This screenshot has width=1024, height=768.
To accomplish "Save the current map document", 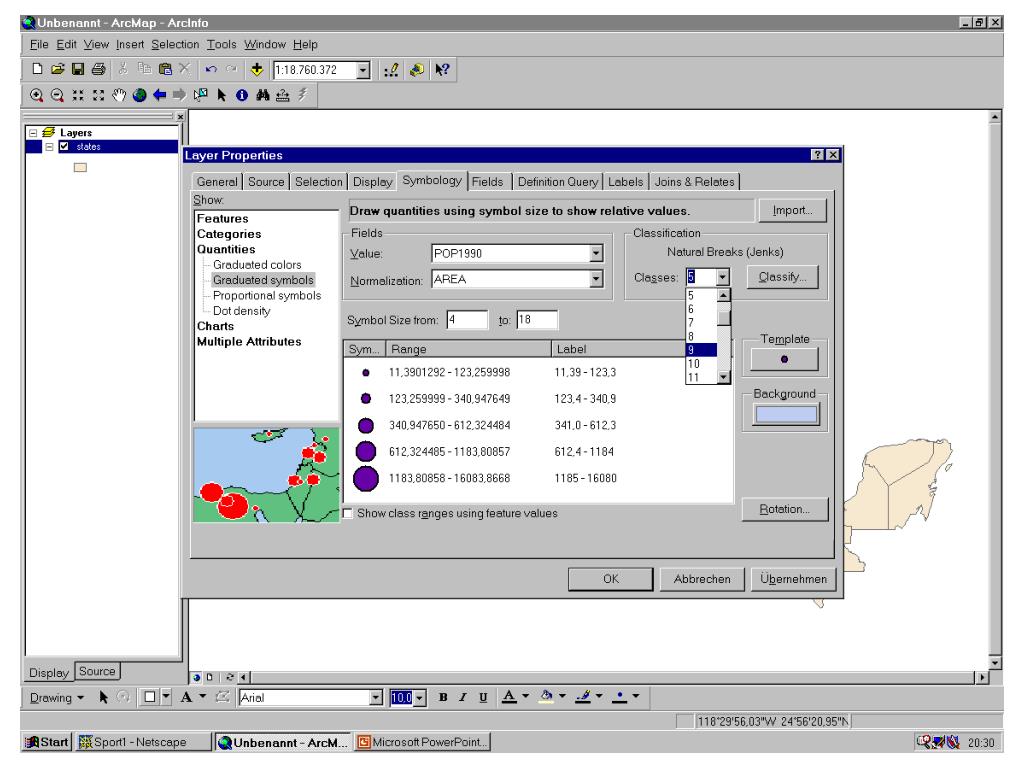I will click(78, 69).
